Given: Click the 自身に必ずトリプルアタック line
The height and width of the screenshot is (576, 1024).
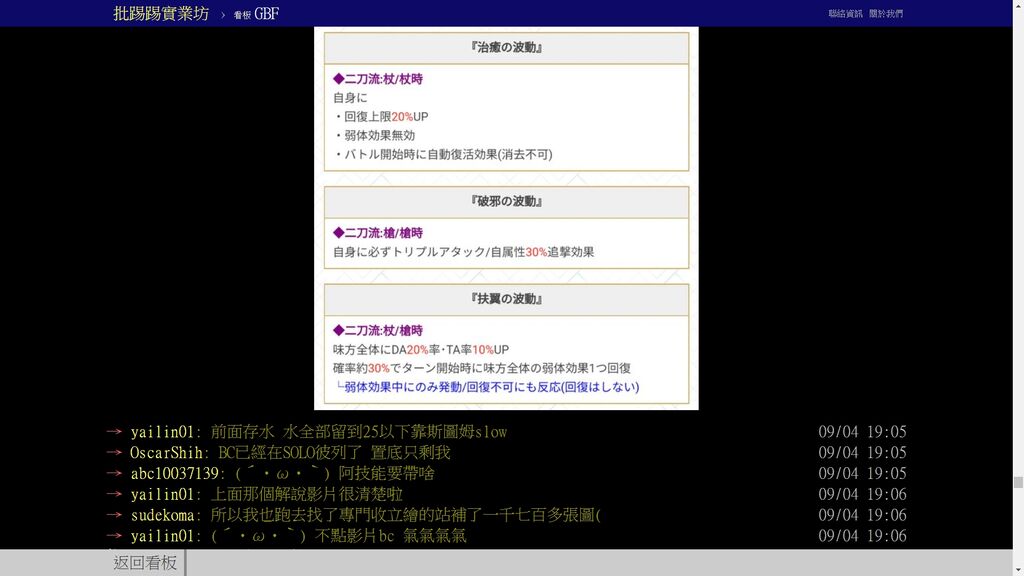Looking at the screenshot, I should (x=464, y=252).
